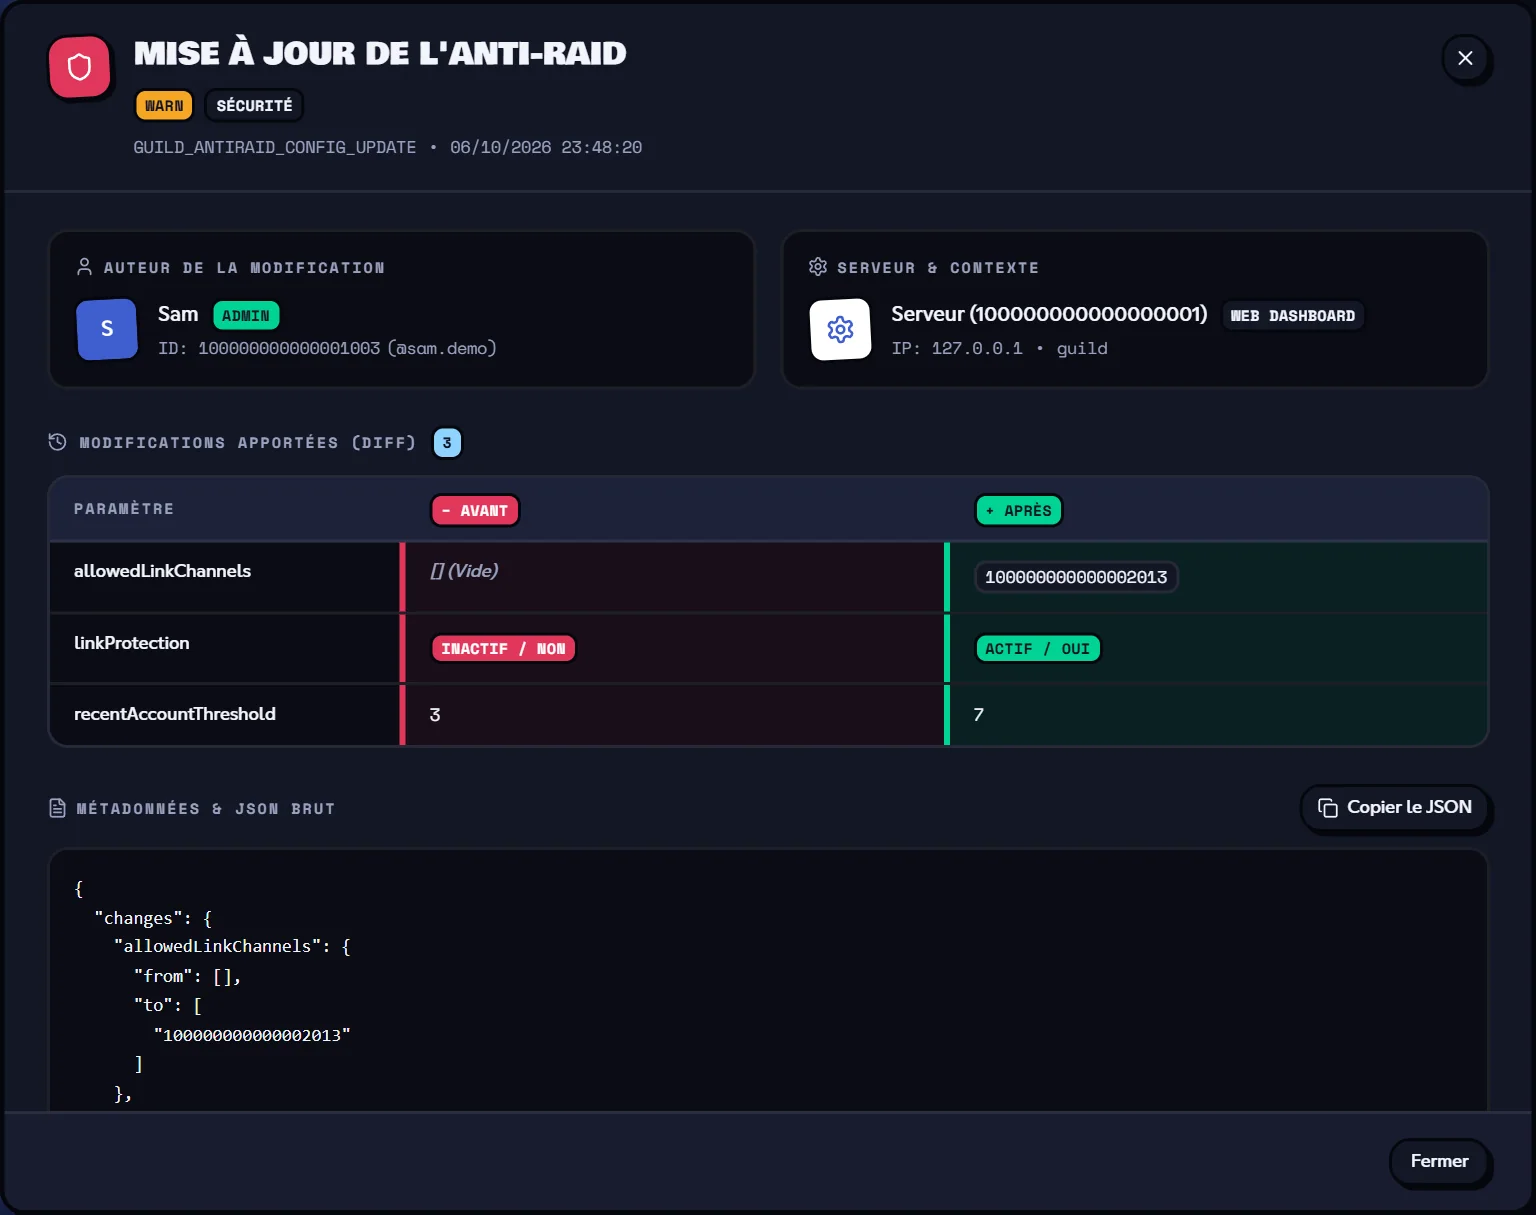Screen dimensions: 1536x1215
Task: Click the APRÈS column header badge
Action: pyautogui.click(x=1019, y=511)
